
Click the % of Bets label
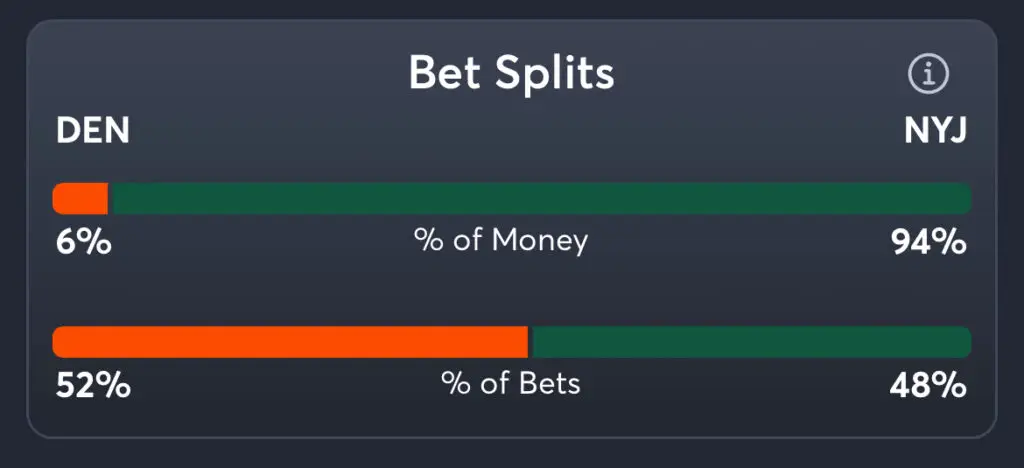click(511, 384)
